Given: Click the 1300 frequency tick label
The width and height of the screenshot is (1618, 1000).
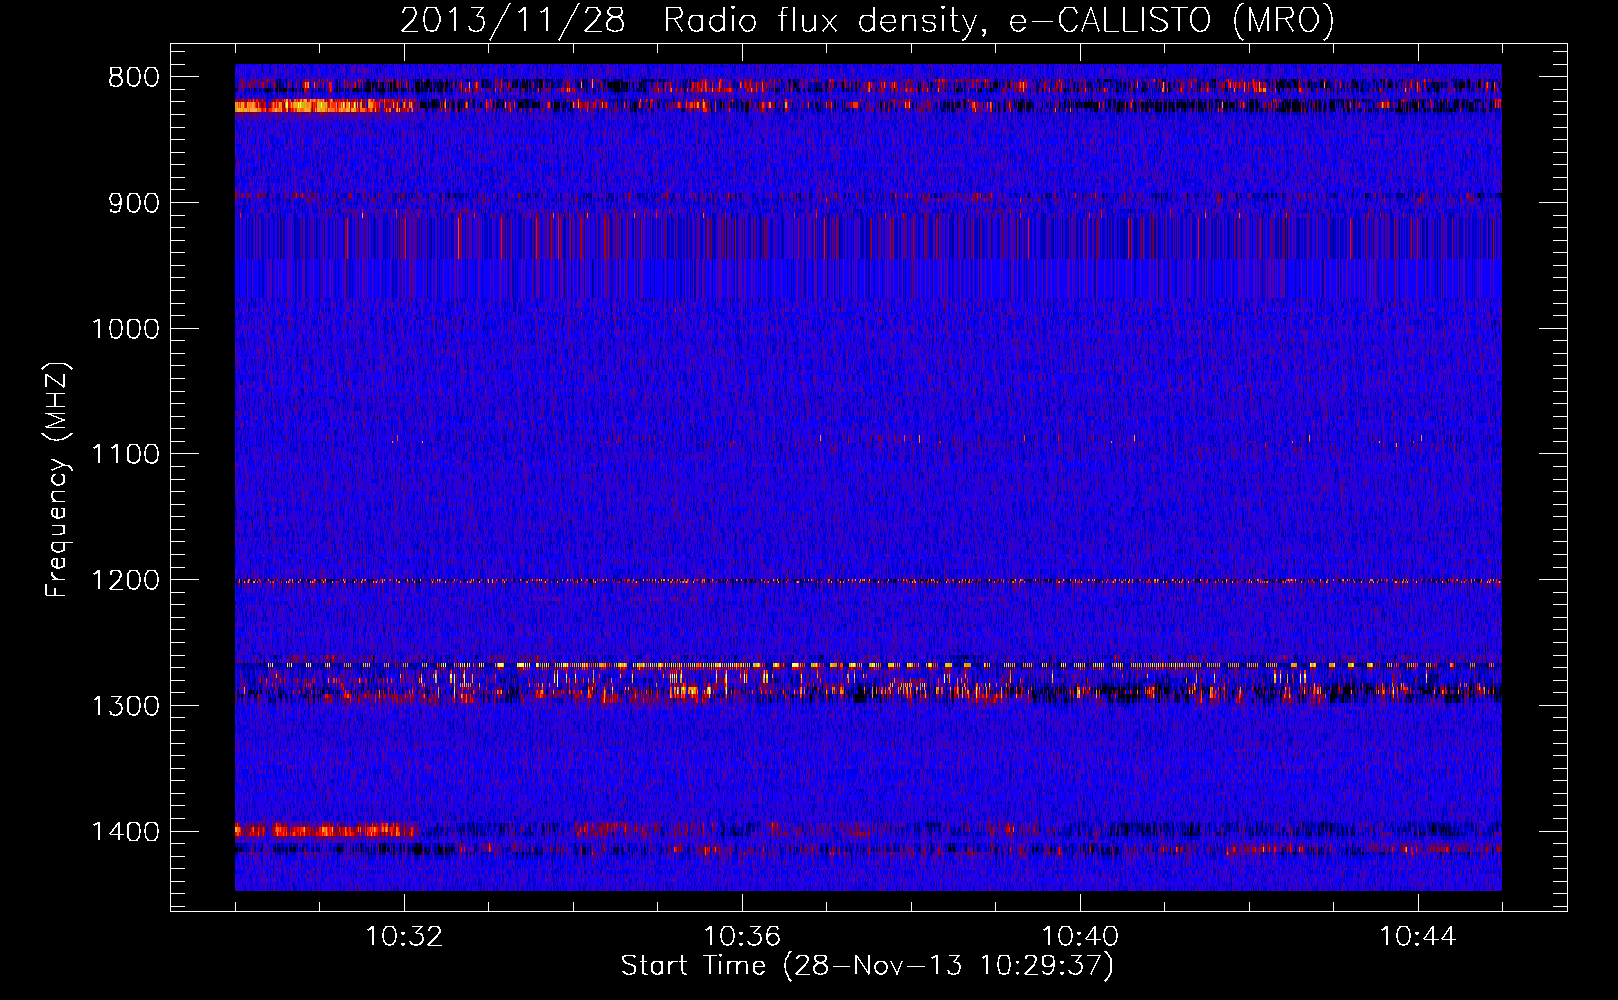Looking at the screenshot, I should [x=125, y=706].
